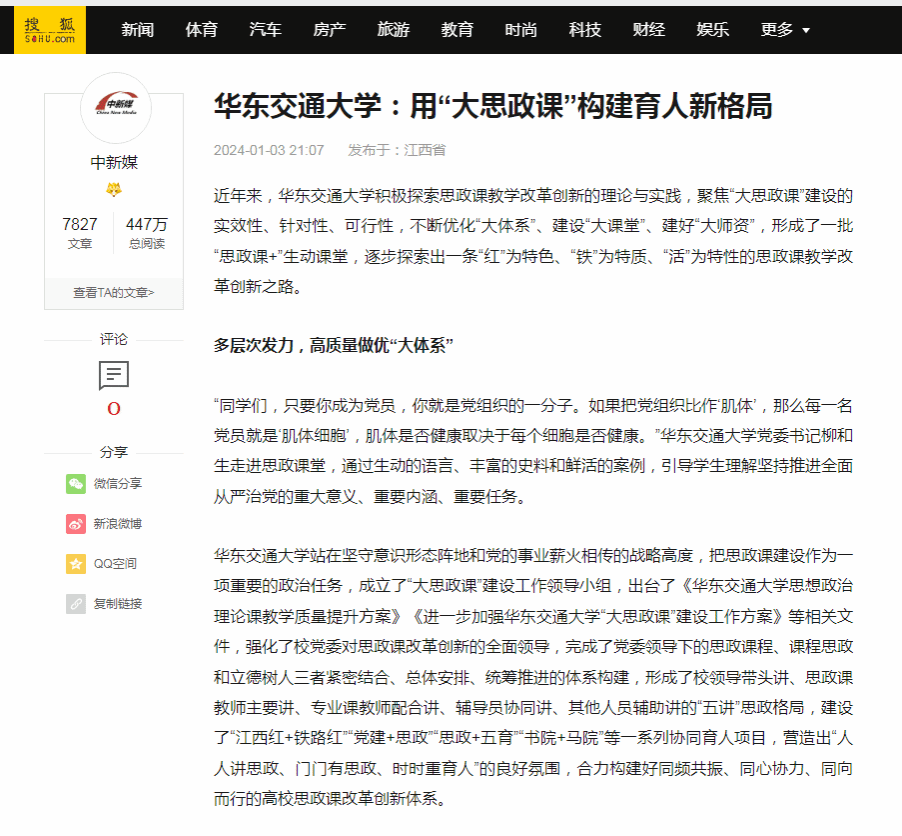Expand the 更多 dropdown menu

pos(785,30)
